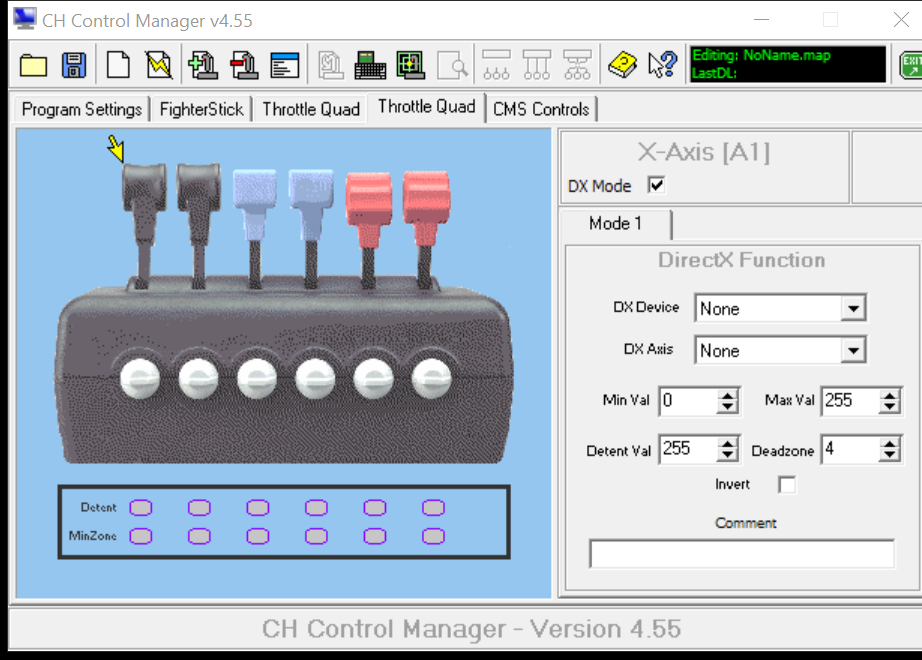Open the green crosshair calibration icon
The width and height of the screenshot is (922, 660).
410,65
